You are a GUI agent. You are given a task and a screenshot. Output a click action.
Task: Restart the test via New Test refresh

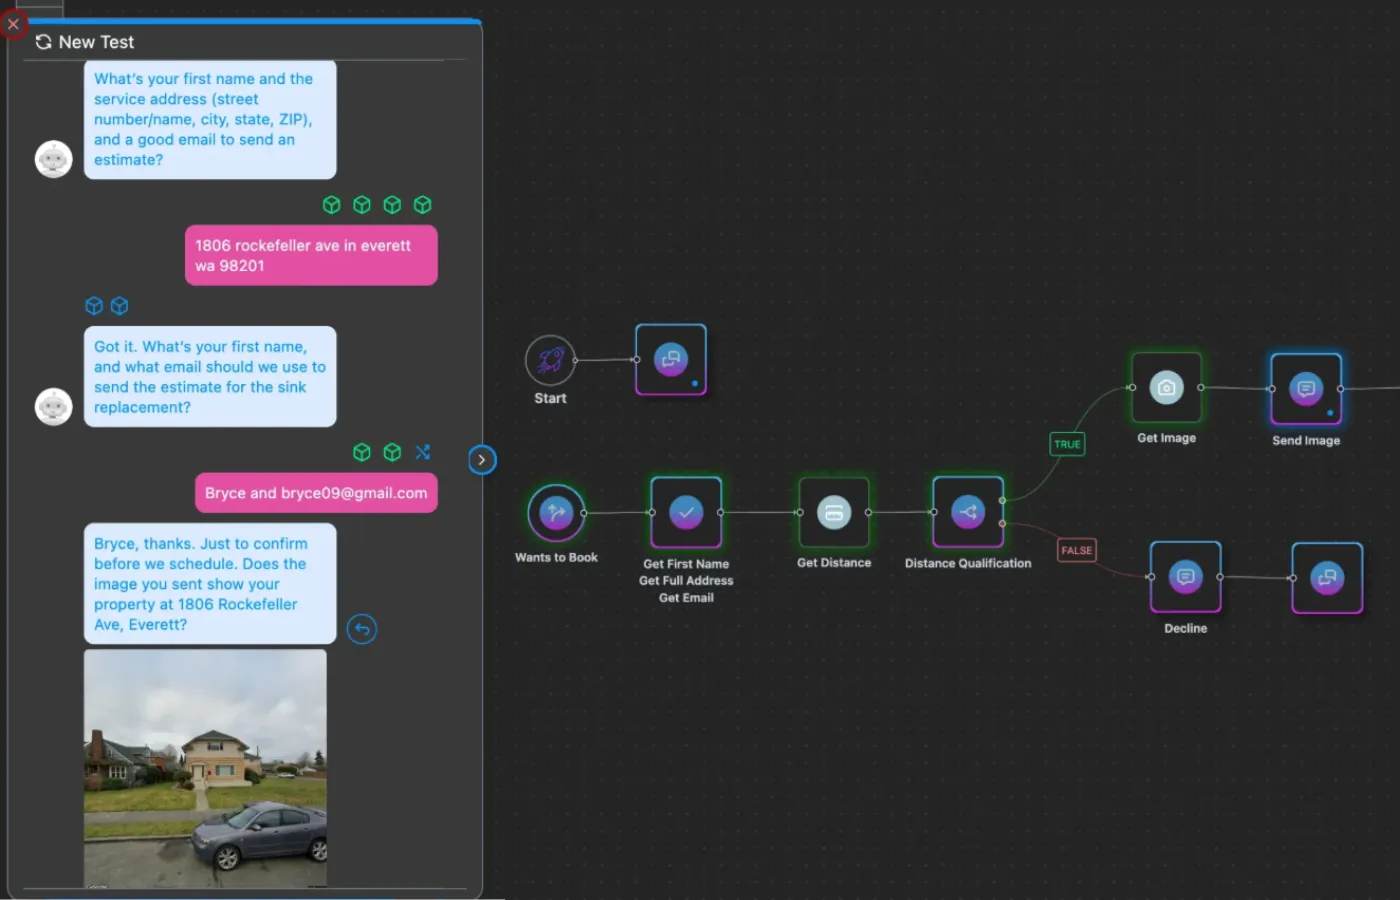[x=43, y=42]
